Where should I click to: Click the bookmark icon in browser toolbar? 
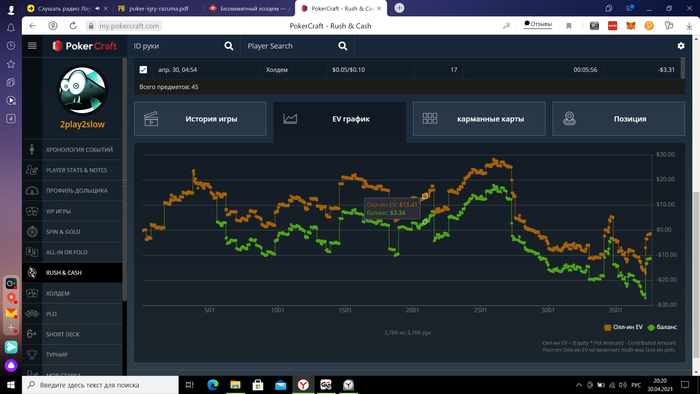click(x=569, y=26)
